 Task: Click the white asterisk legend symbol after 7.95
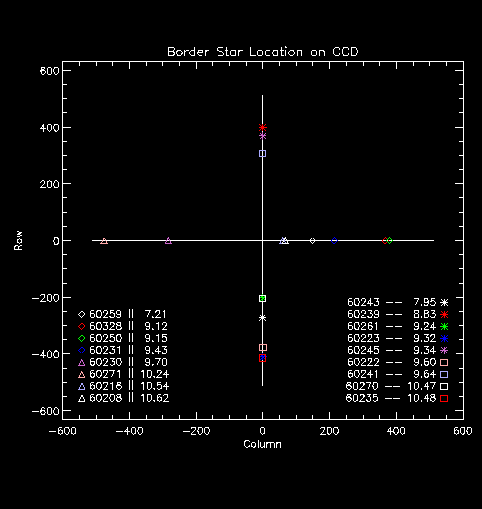click(x=444, y=302)
